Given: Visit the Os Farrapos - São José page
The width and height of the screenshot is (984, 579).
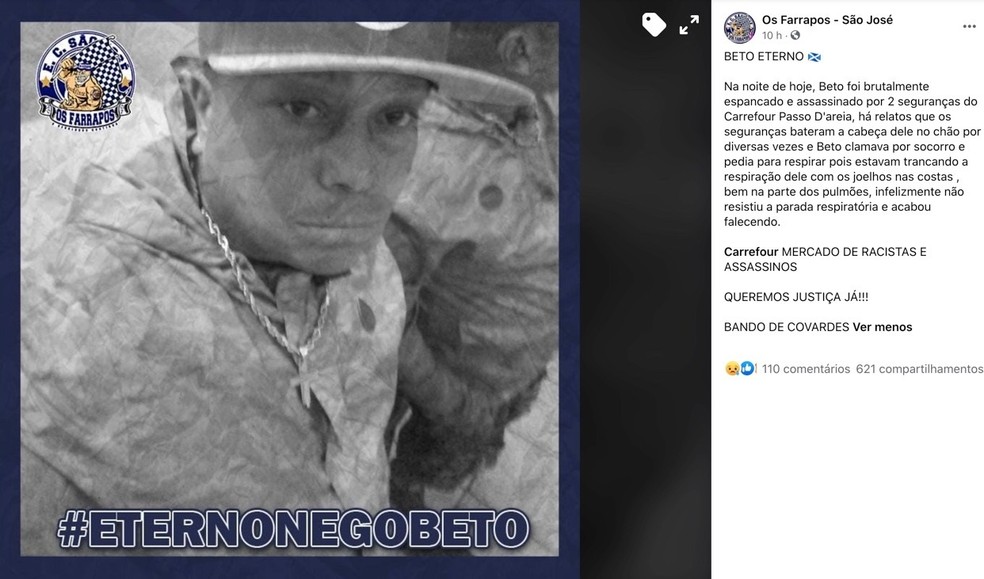Looking at the screenshot, I should click(x=827, y=19).
